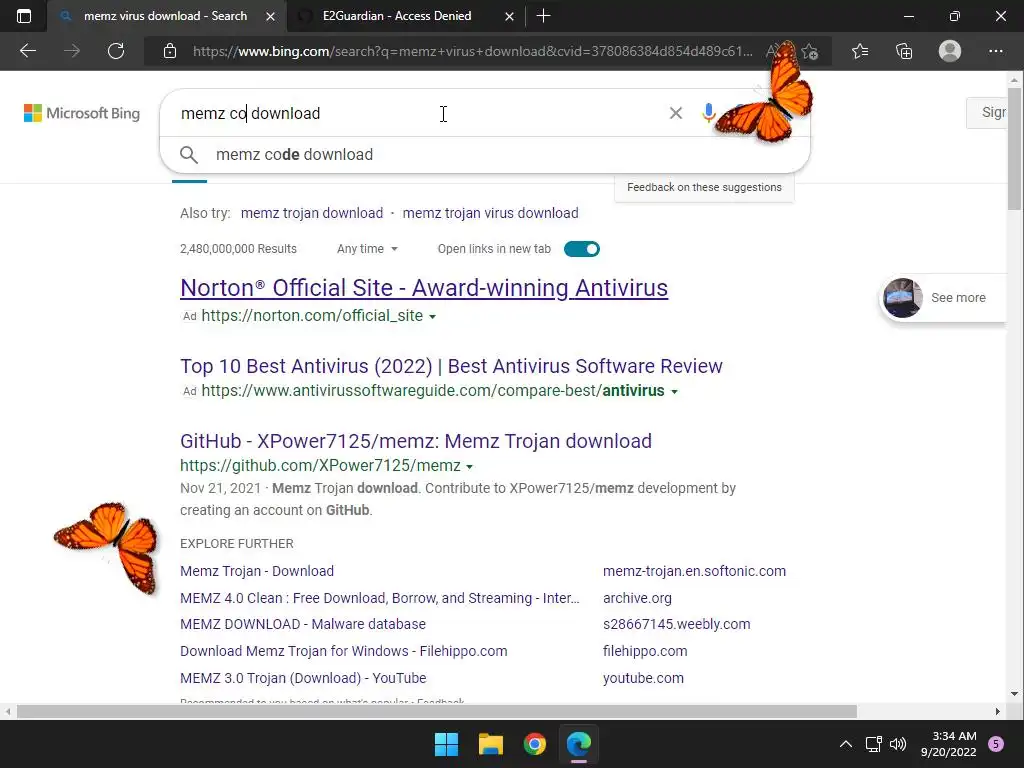Viewport: 1024px width, 768px height.
Task: Open File Explorer from taskbar
Action: (x=490, y=744)
